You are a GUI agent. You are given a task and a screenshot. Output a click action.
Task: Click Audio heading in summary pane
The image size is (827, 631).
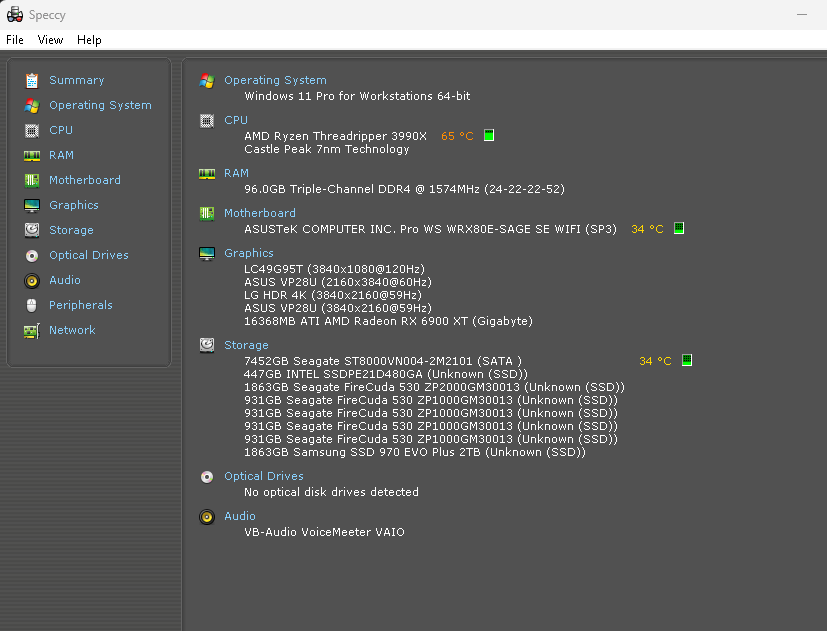[240, 516]
